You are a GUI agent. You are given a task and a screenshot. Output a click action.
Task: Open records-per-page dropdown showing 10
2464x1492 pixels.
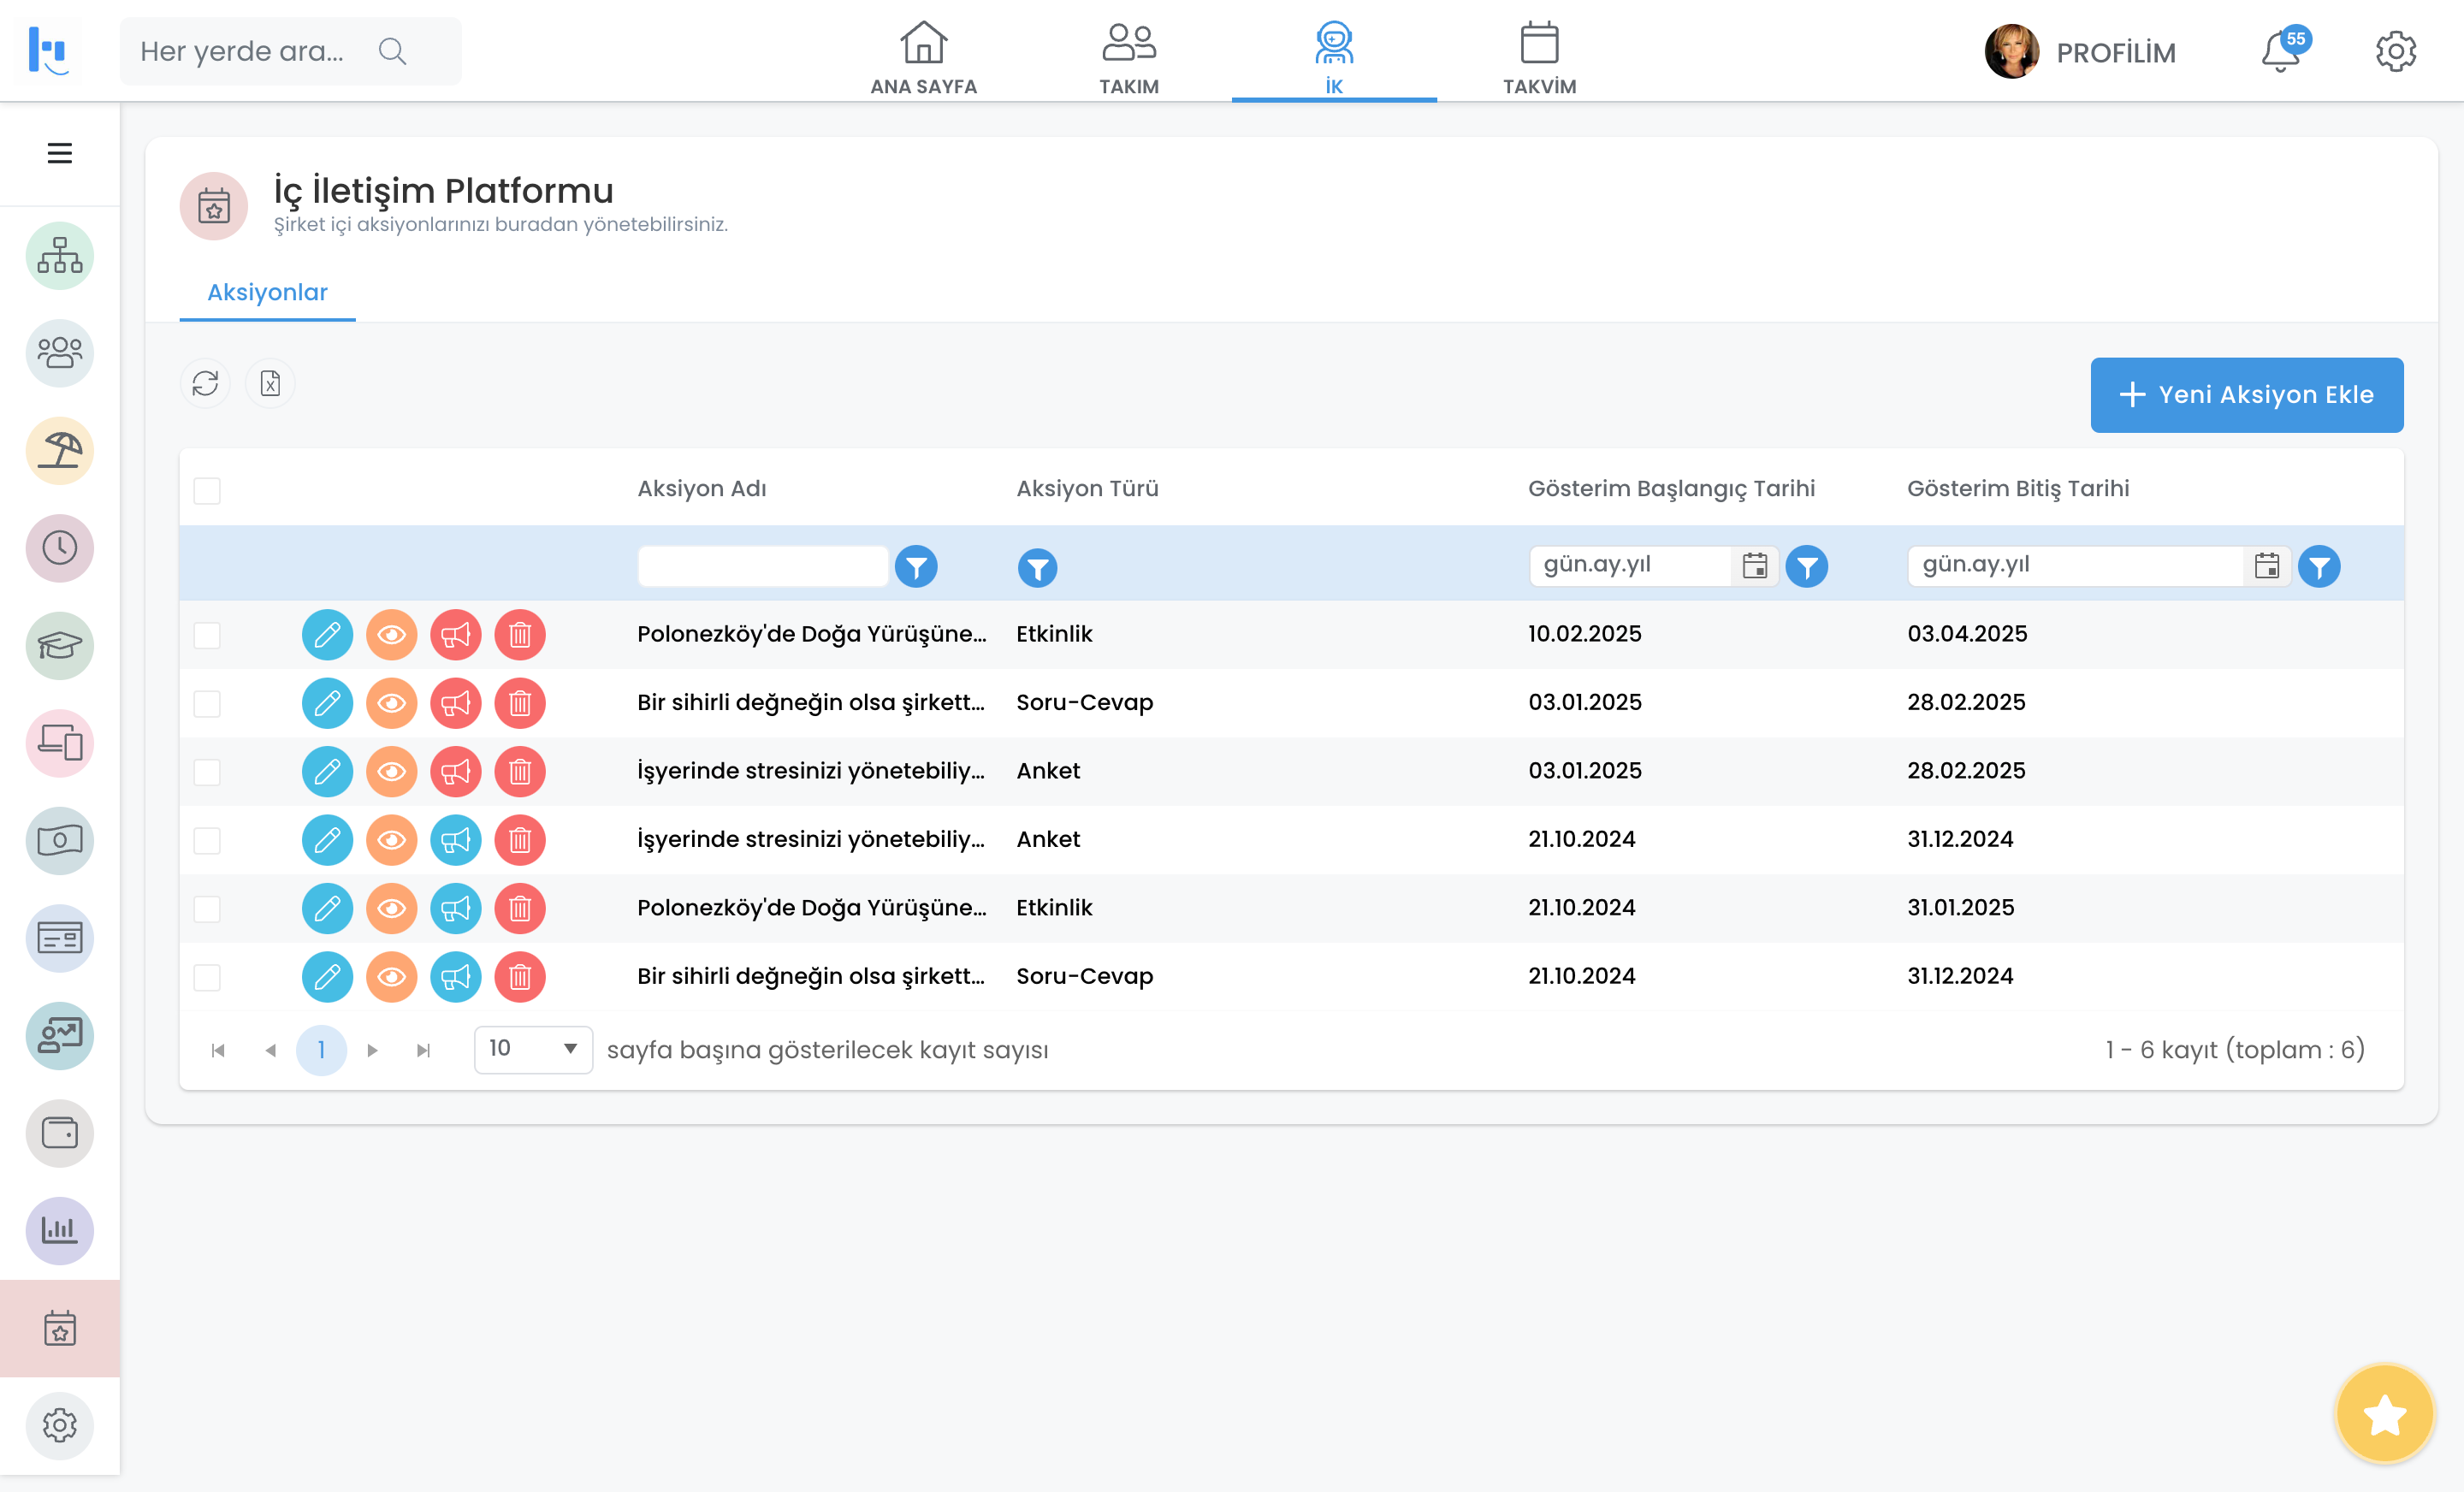532,1049
